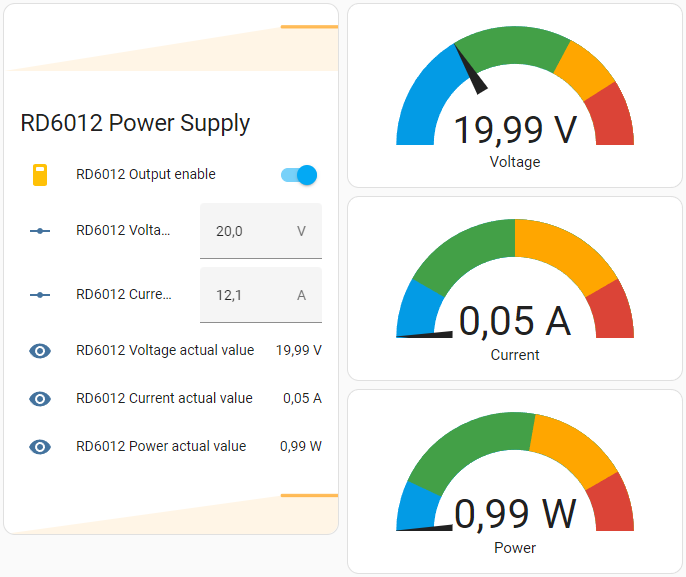Click the RD6012 Current slider icon

pyautogui.click(x=40, y=295)
